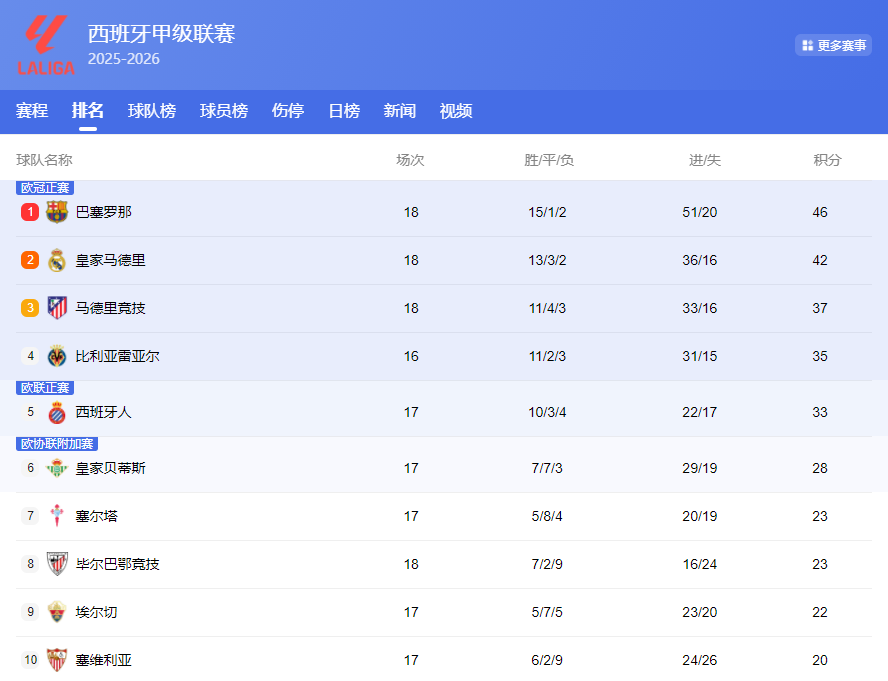Click the 积分 column header
Screen dimensions: 888x681
pyautogui.click(x=827, y=160)
